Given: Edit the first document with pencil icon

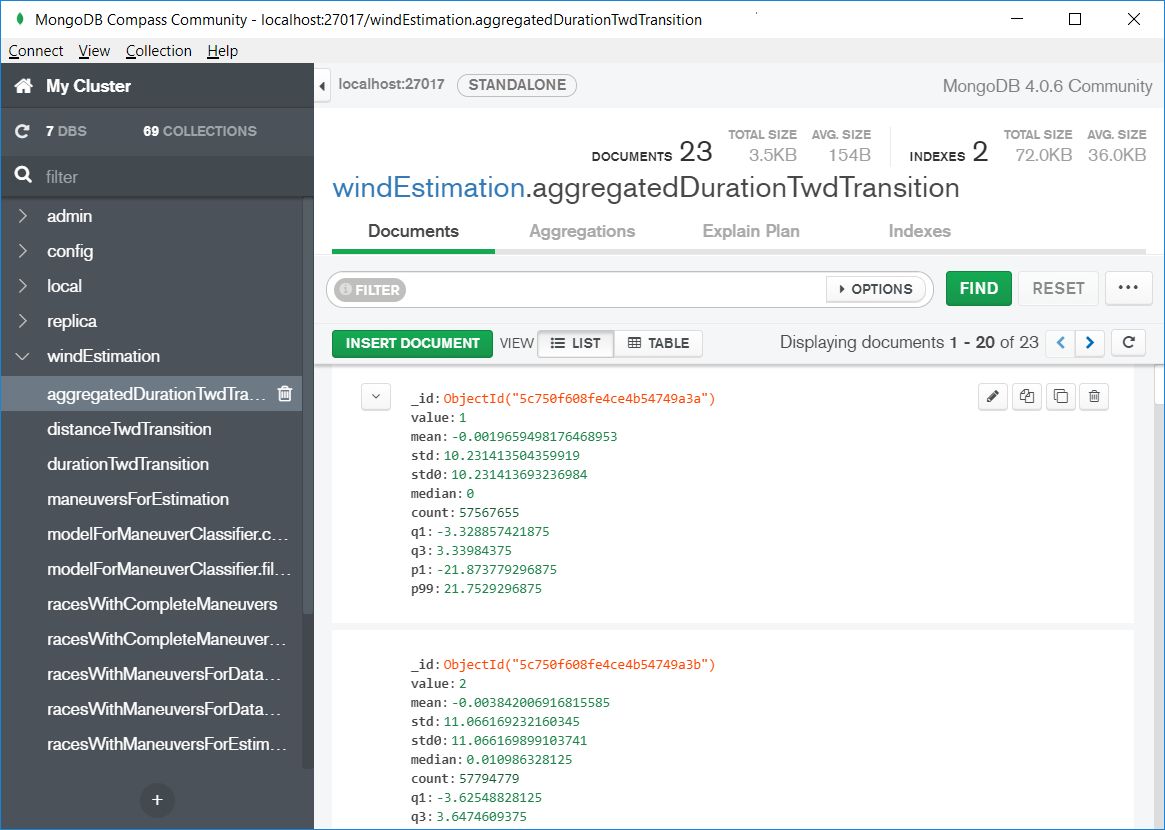Looking at the screenshot, I should pos(993,396).
